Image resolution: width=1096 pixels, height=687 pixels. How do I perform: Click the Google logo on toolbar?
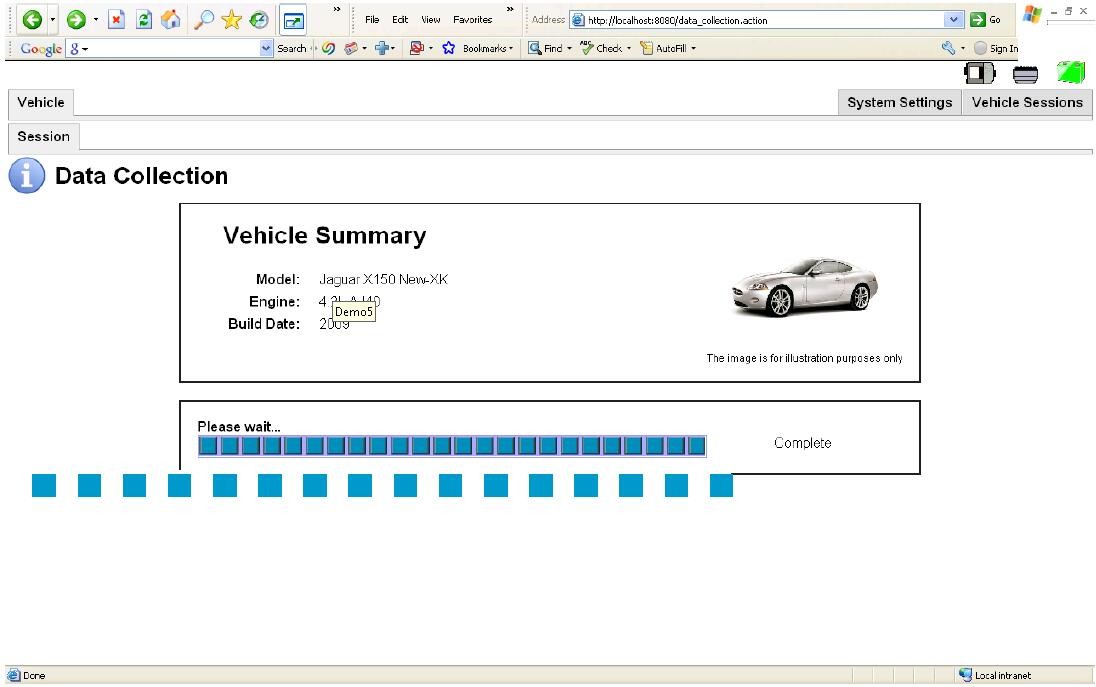point(41,48)
